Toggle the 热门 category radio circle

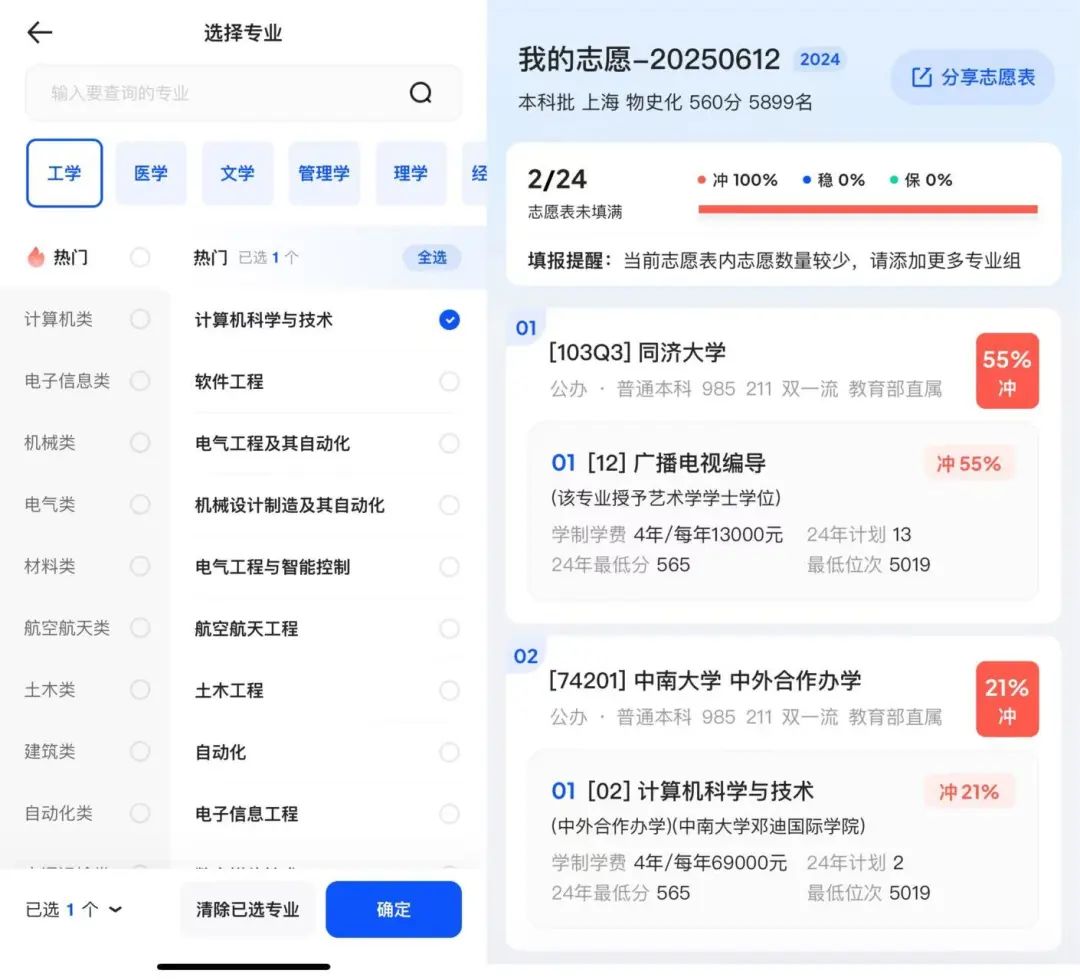tap(140, 257)
